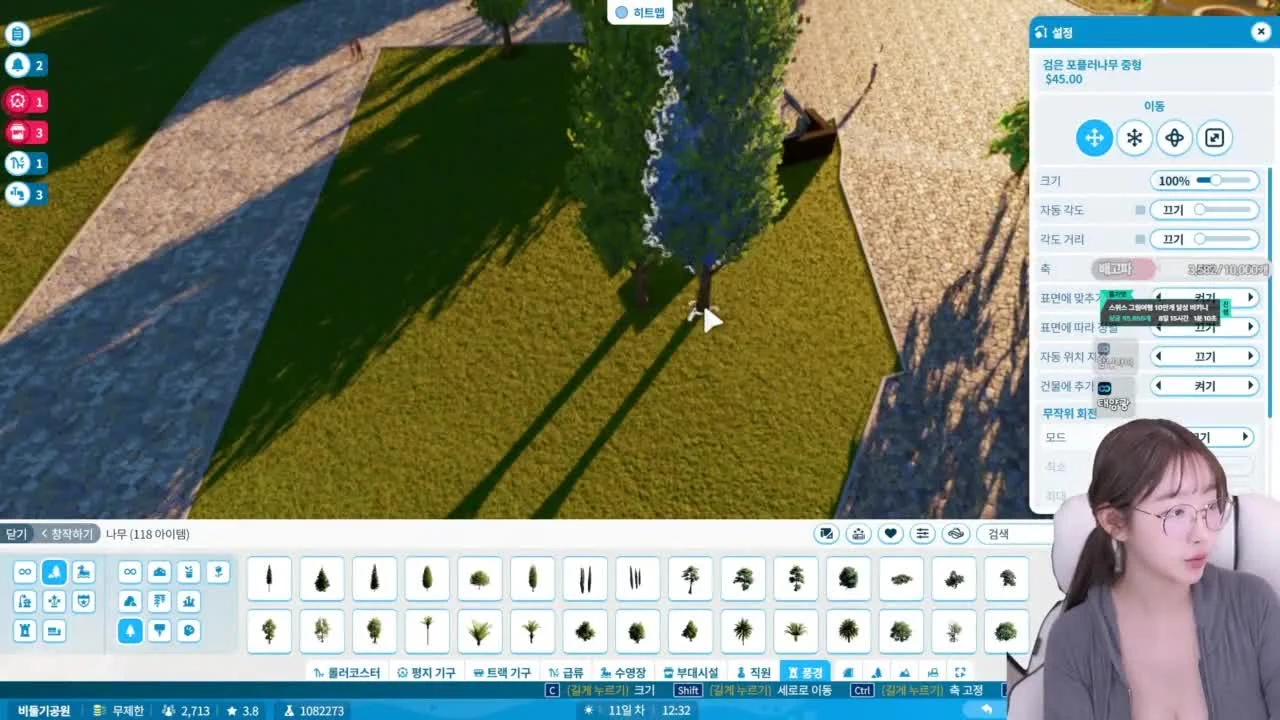Toggle the heatmap option at top
Viewport: 1280px width, 720px height.
click(x=640, y=12)
